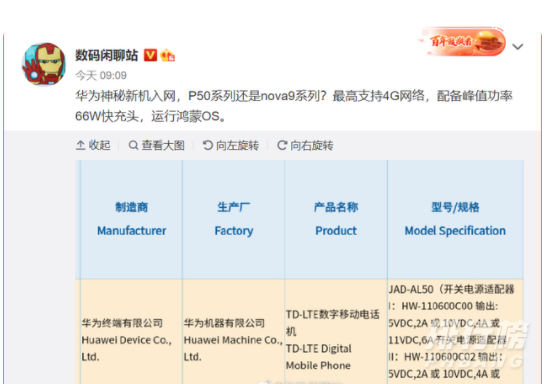Screen dimensions: 545x384
Task: Click the crown membership badge icon
Action: click(168, 55)
